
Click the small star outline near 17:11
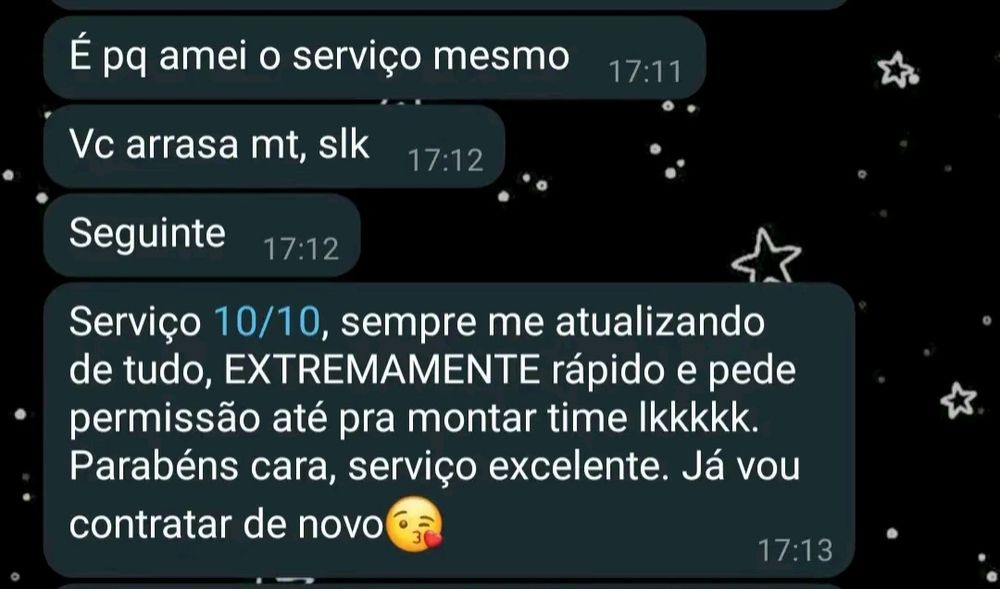(x=897, y=69)
